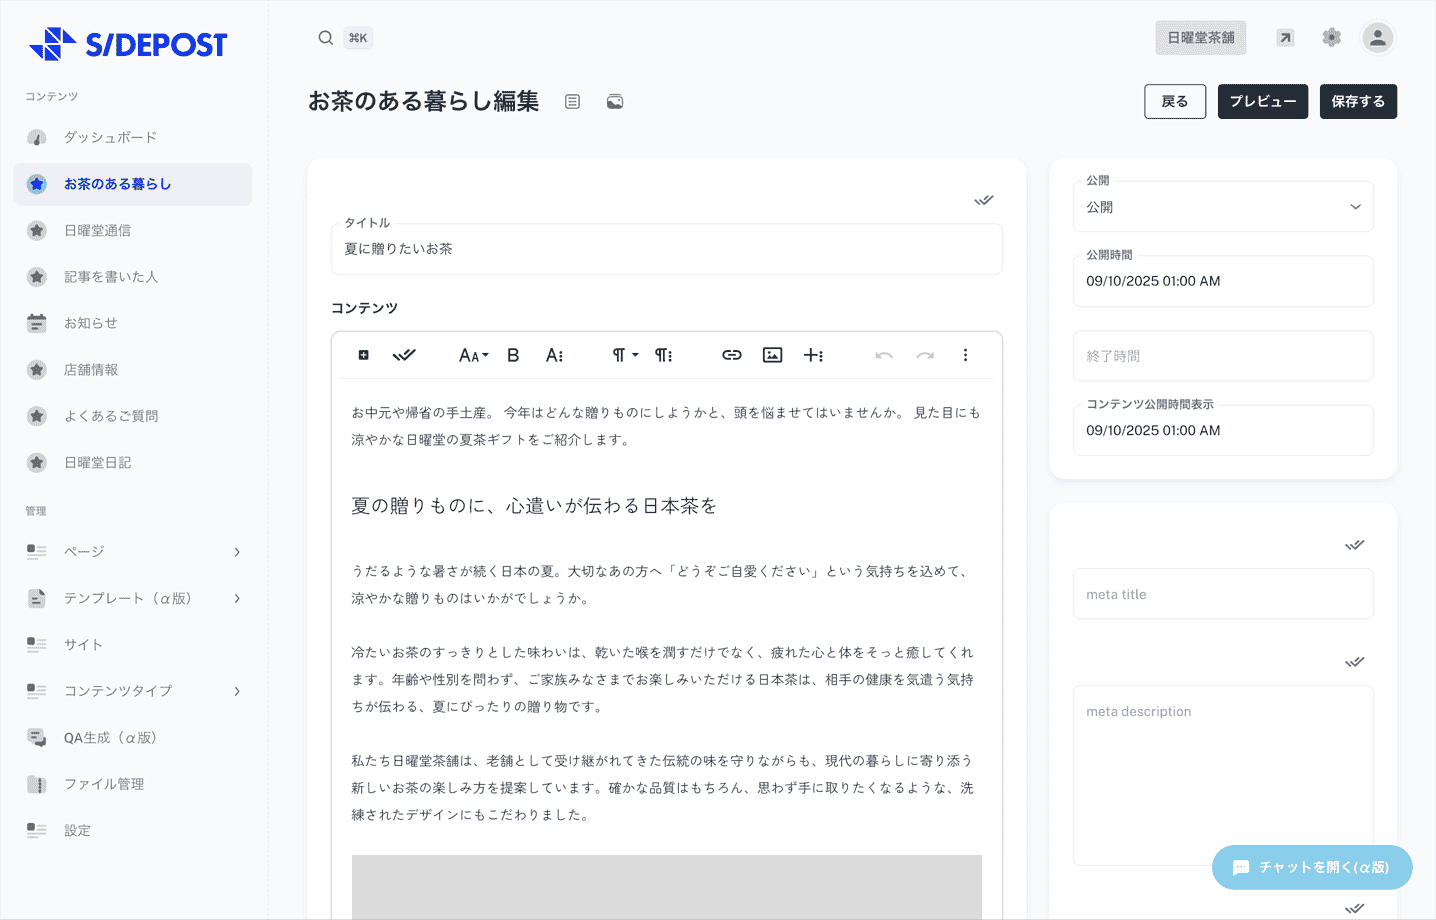Click the ファイル管理 file icon
The image size is (1436, 920).
tap(37, 784)
